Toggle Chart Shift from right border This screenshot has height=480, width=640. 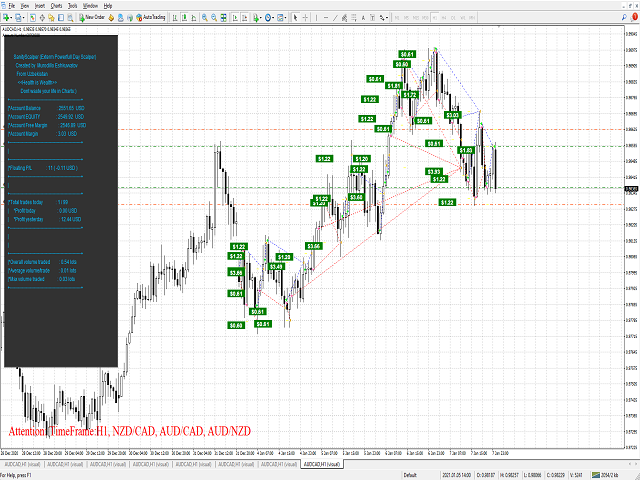(x=244, y=18)
